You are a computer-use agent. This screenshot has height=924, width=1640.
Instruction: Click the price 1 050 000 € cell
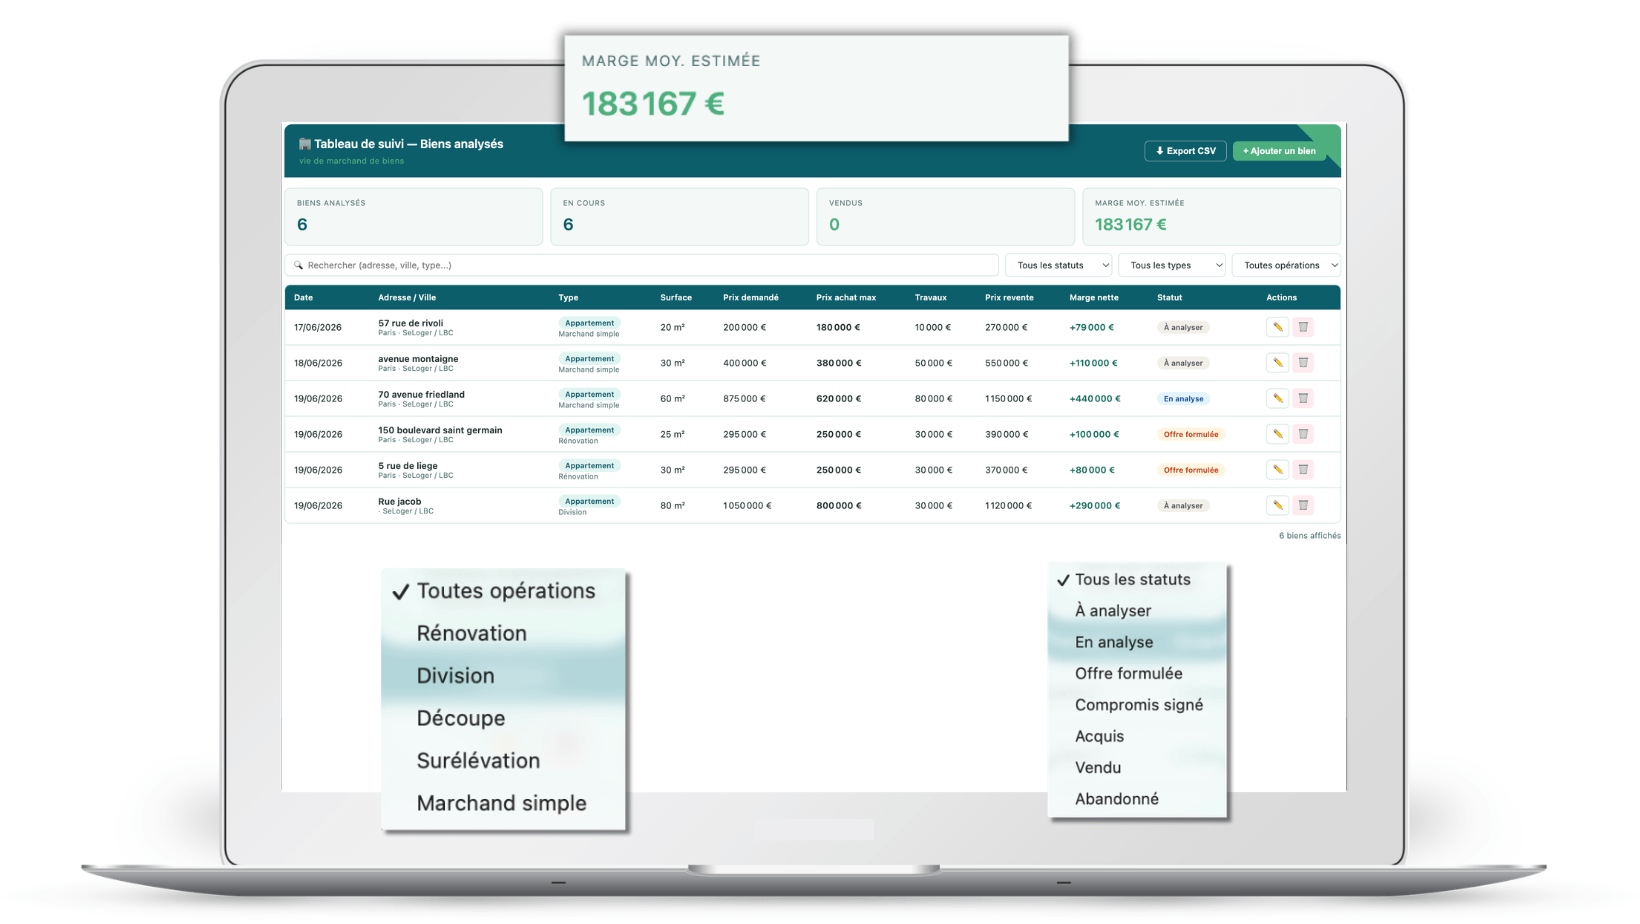[747, 506]
